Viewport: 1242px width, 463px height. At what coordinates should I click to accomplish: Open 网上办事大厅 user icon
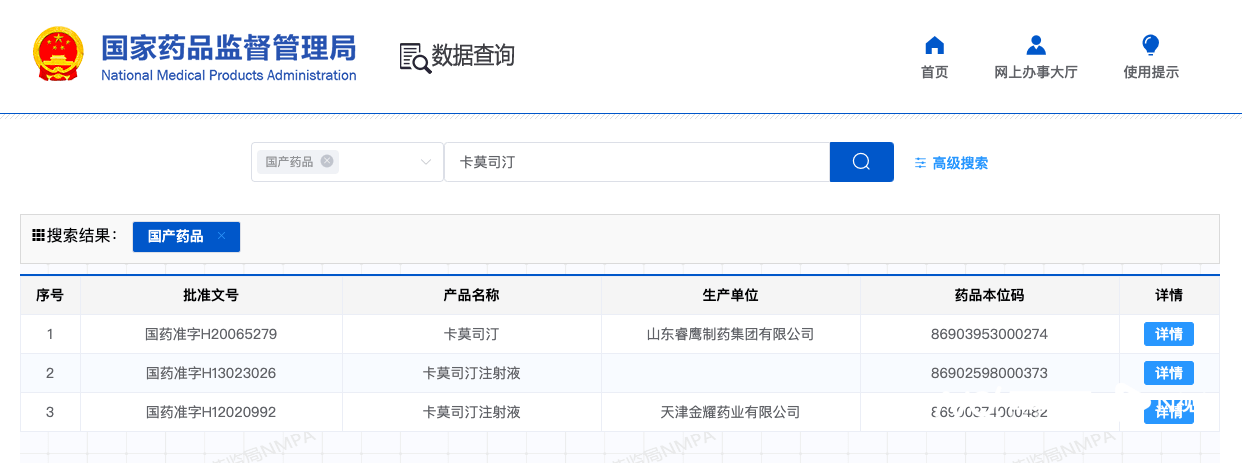pos(1036,45)
